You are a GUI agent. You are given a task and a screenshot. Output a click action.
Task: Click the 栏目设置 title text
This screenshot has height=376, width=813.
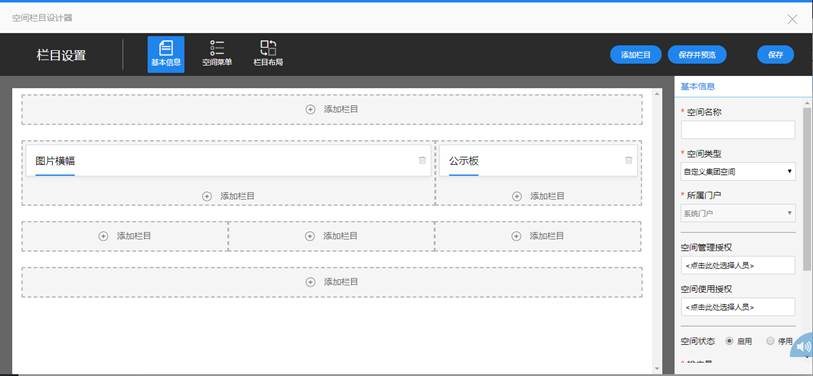tap(61, 55)
